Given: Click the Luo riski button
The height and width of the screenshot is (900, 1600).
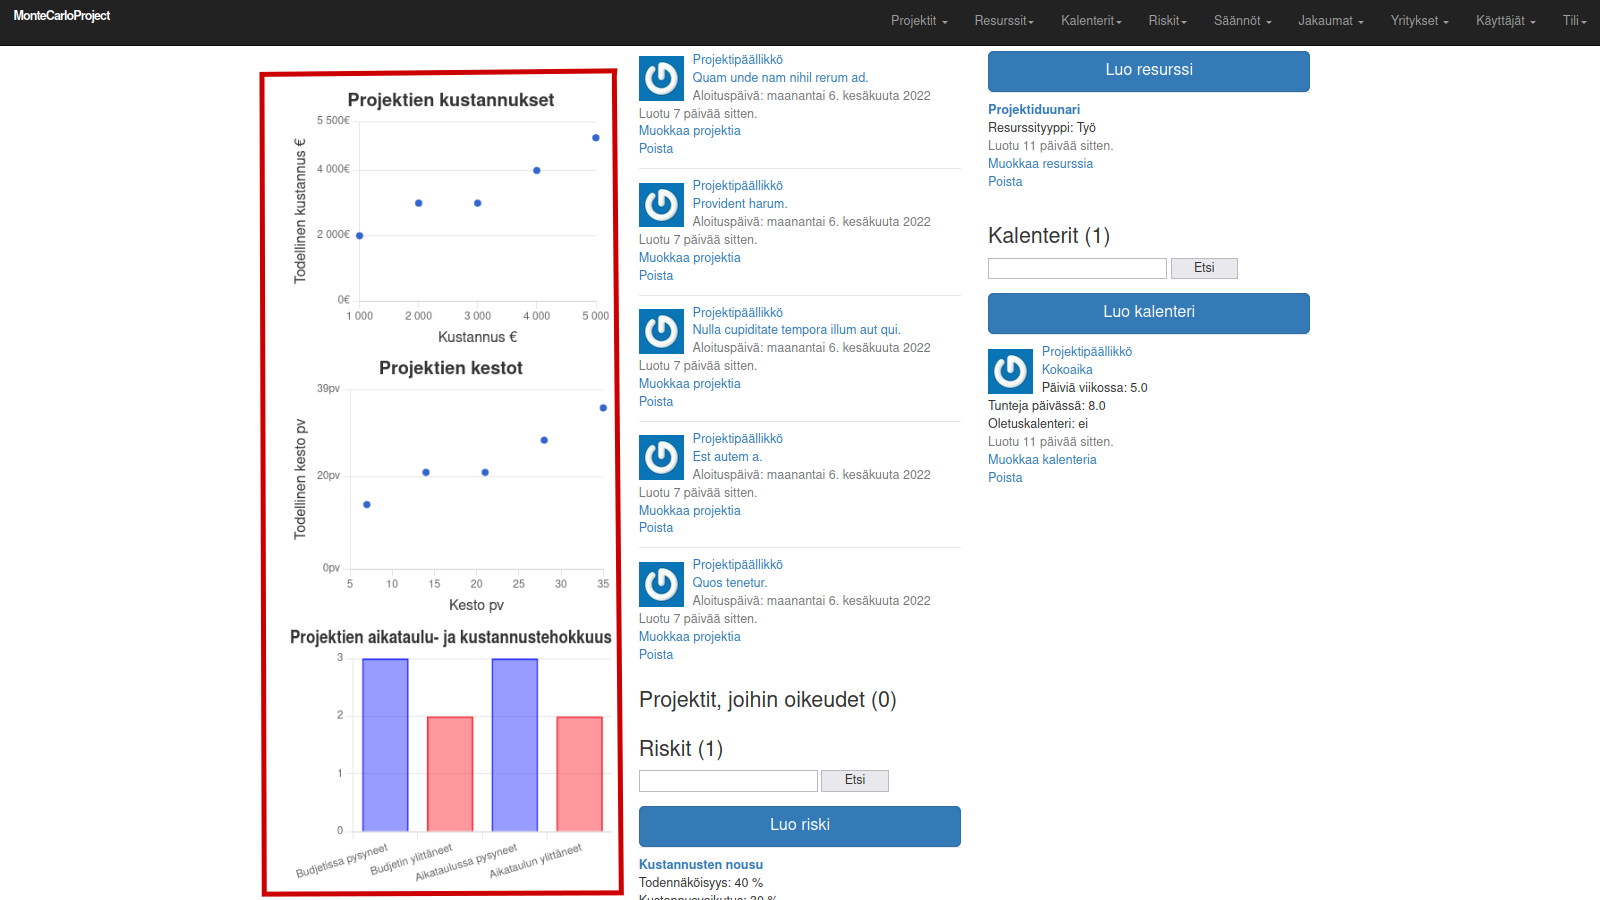Looking at the screenshot, I should pyautogui.click(x=799, y=826).
